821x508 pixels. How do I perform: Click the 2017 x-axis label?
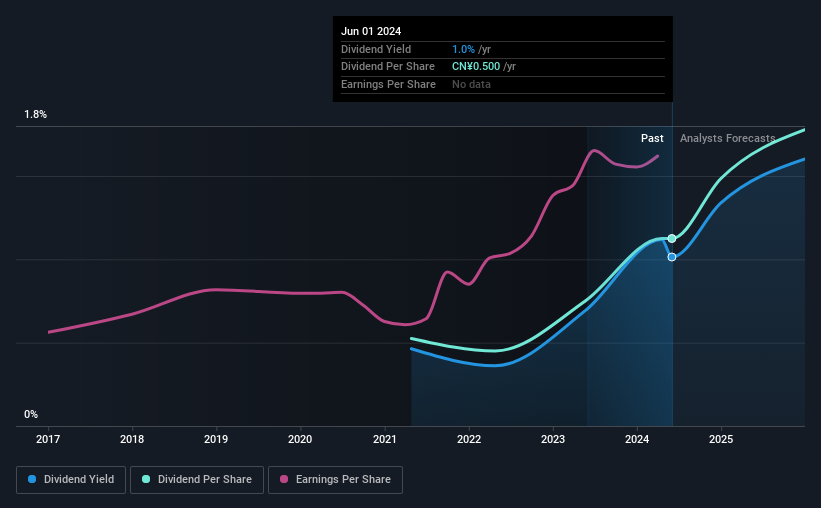[x=49, y=439]
